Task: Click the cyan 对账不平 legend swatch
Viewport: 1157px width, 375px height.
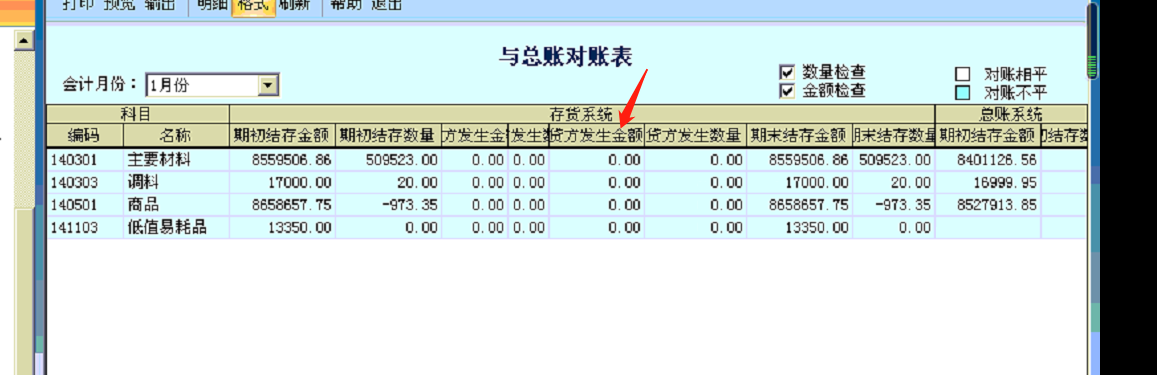Action: 962,93
